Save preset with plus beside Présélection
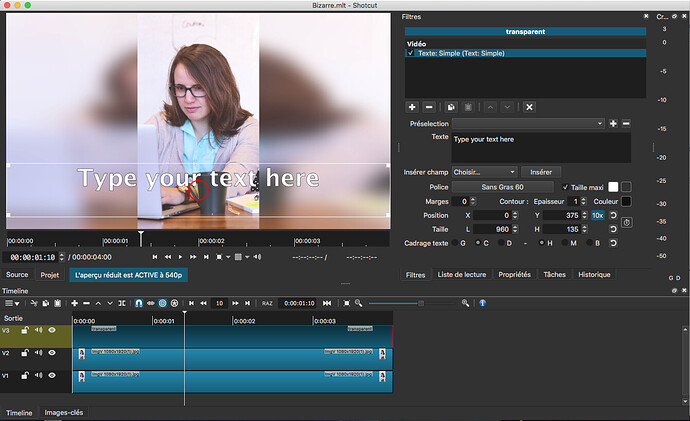 [x=613, y=124]
